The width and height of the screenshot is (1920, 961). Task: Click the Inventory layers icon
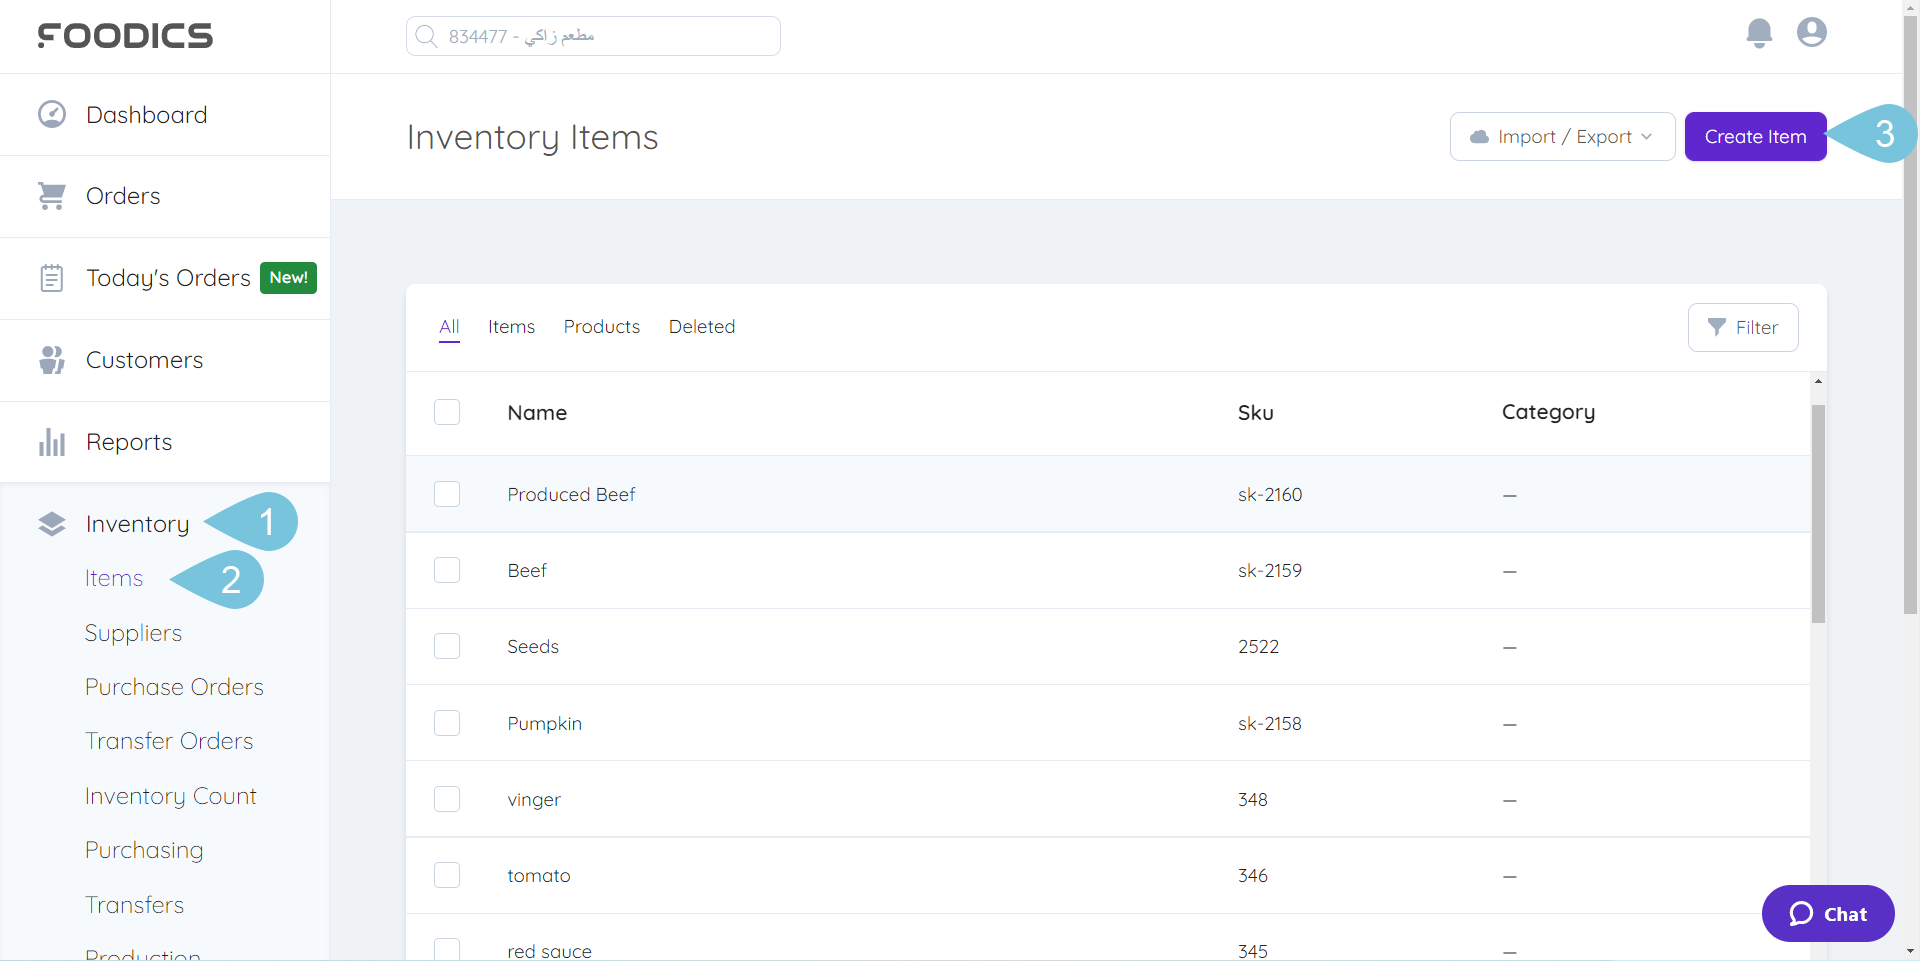pos(52,524)
